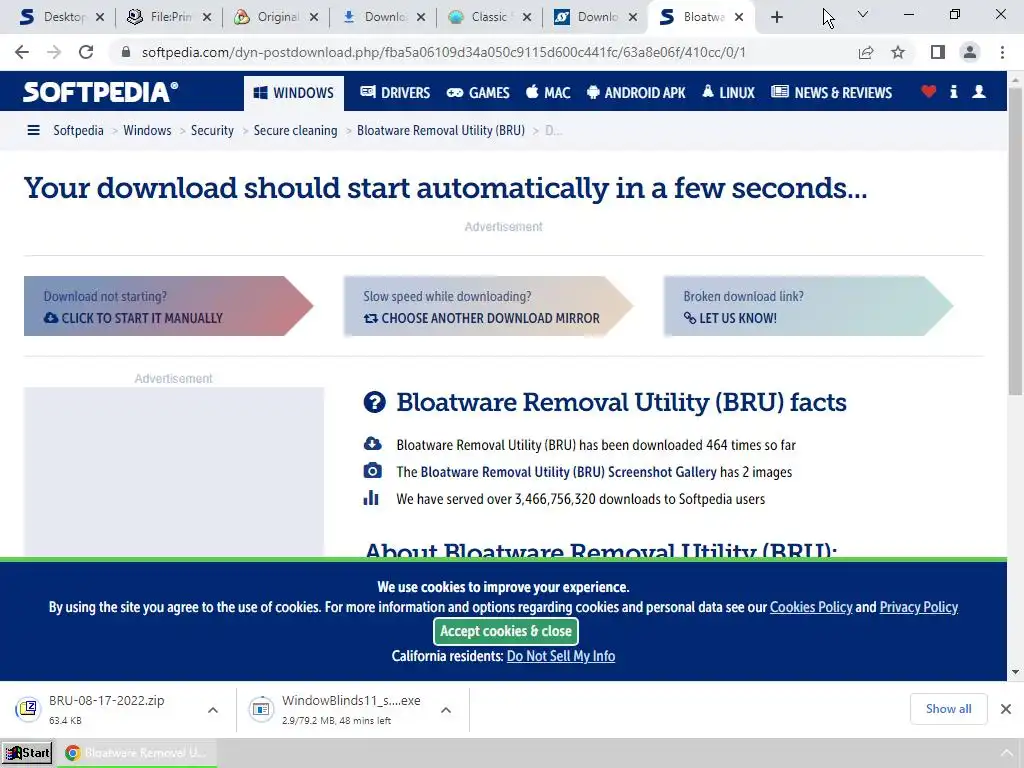Viewport: 1024px width, 768px height.
Task: Open the MAC section
Action: [x=548, y=93]
